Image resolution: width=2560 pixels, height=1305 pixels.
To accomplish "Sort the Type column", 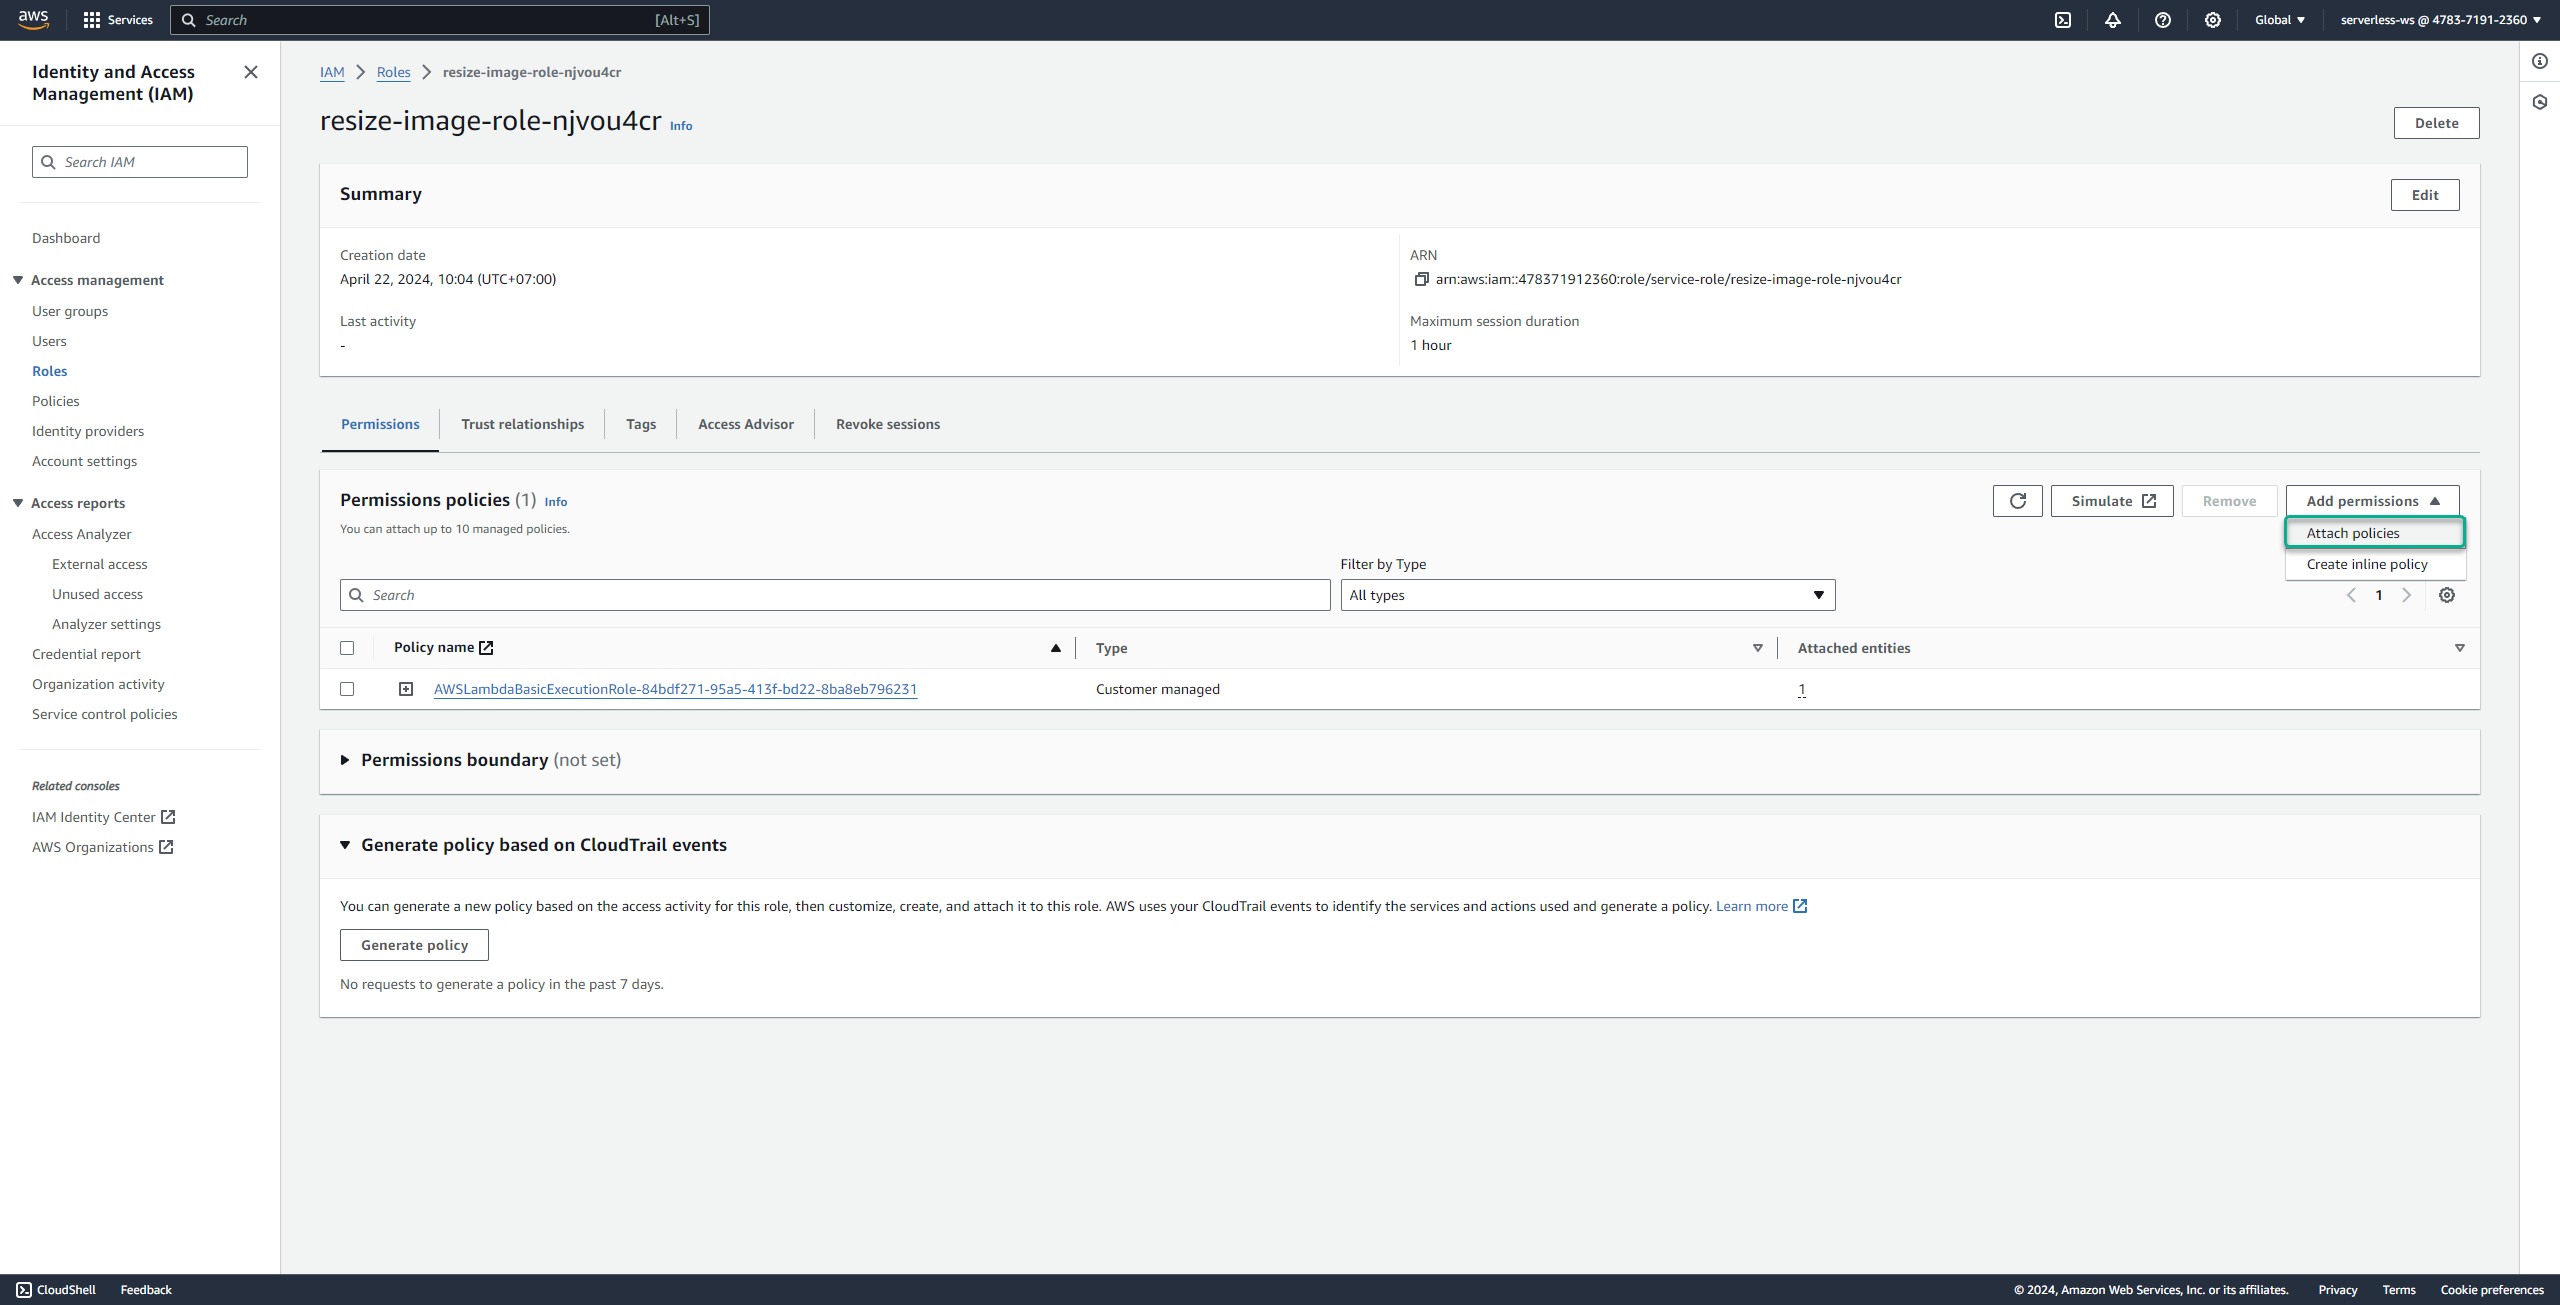I will pos(1758,648).
